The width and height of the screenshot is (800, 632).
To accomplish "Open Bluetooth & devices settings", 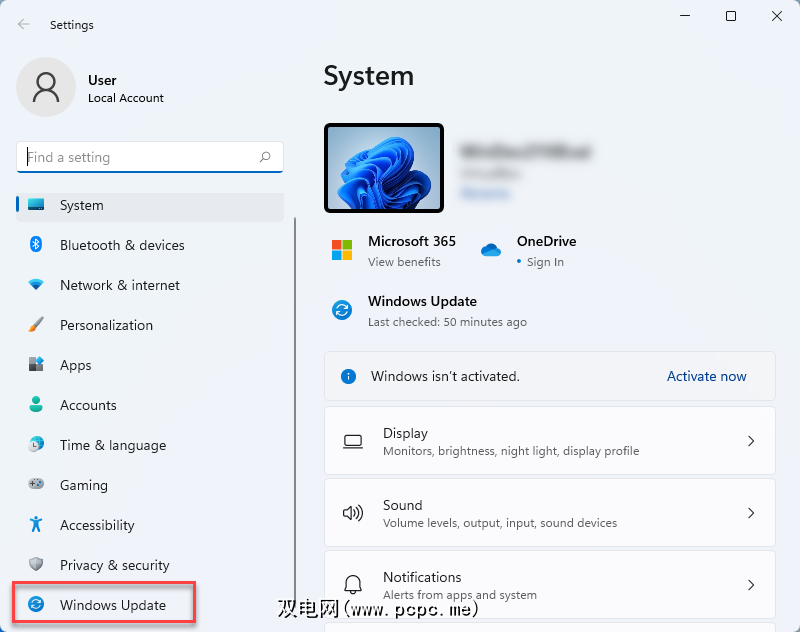I will (x=150, y=245).
